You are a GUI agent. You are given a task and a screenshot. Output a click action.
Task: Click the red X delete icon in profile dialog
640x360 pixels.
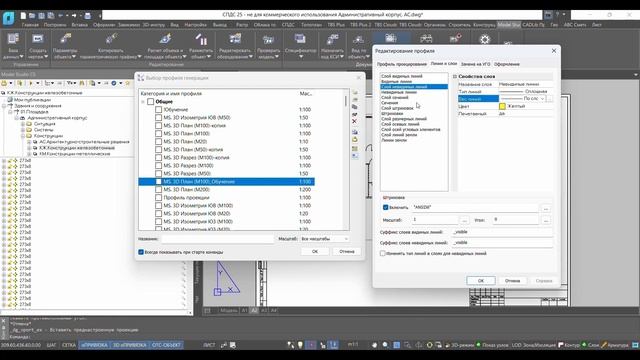point(354,122)
